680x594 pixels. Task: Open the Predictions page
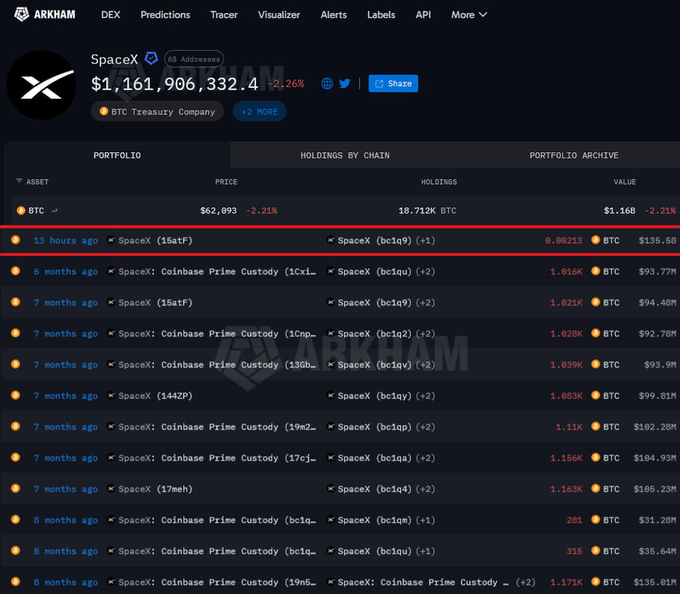click(x=165, y=15)
